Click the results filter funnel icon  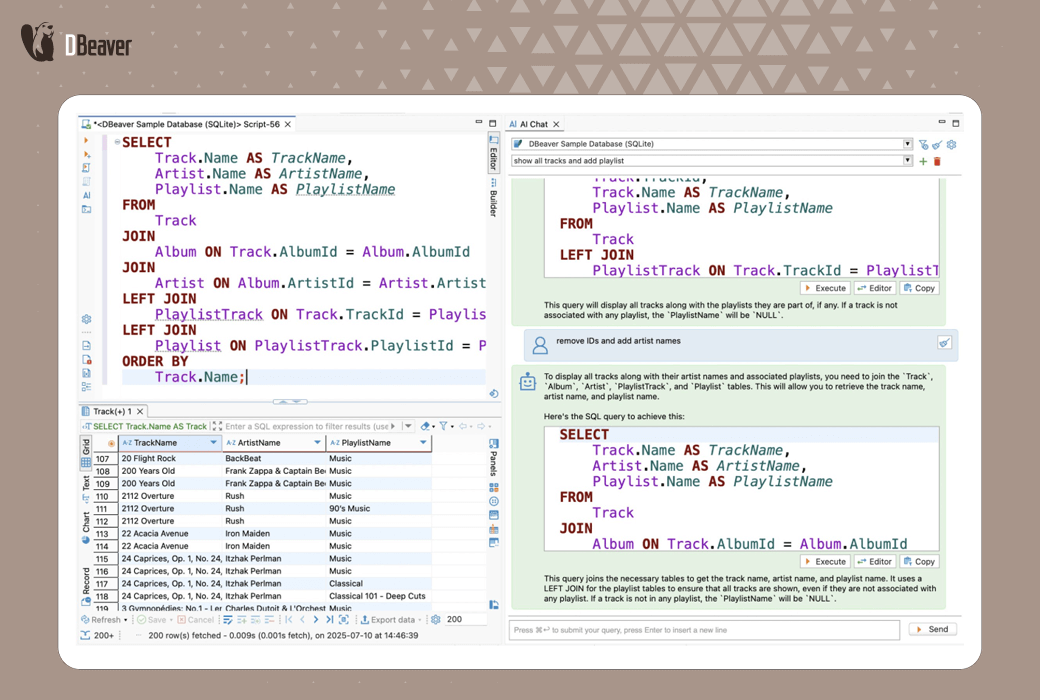(444, 426)
